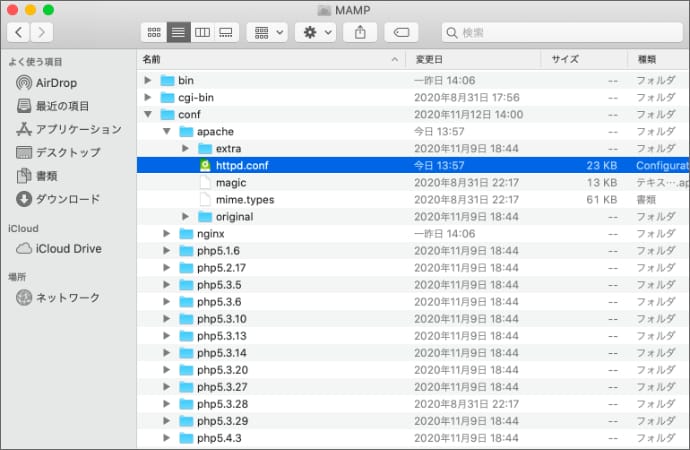
Task: Switch to gallery view in toolbar
Action: [226, 32]
